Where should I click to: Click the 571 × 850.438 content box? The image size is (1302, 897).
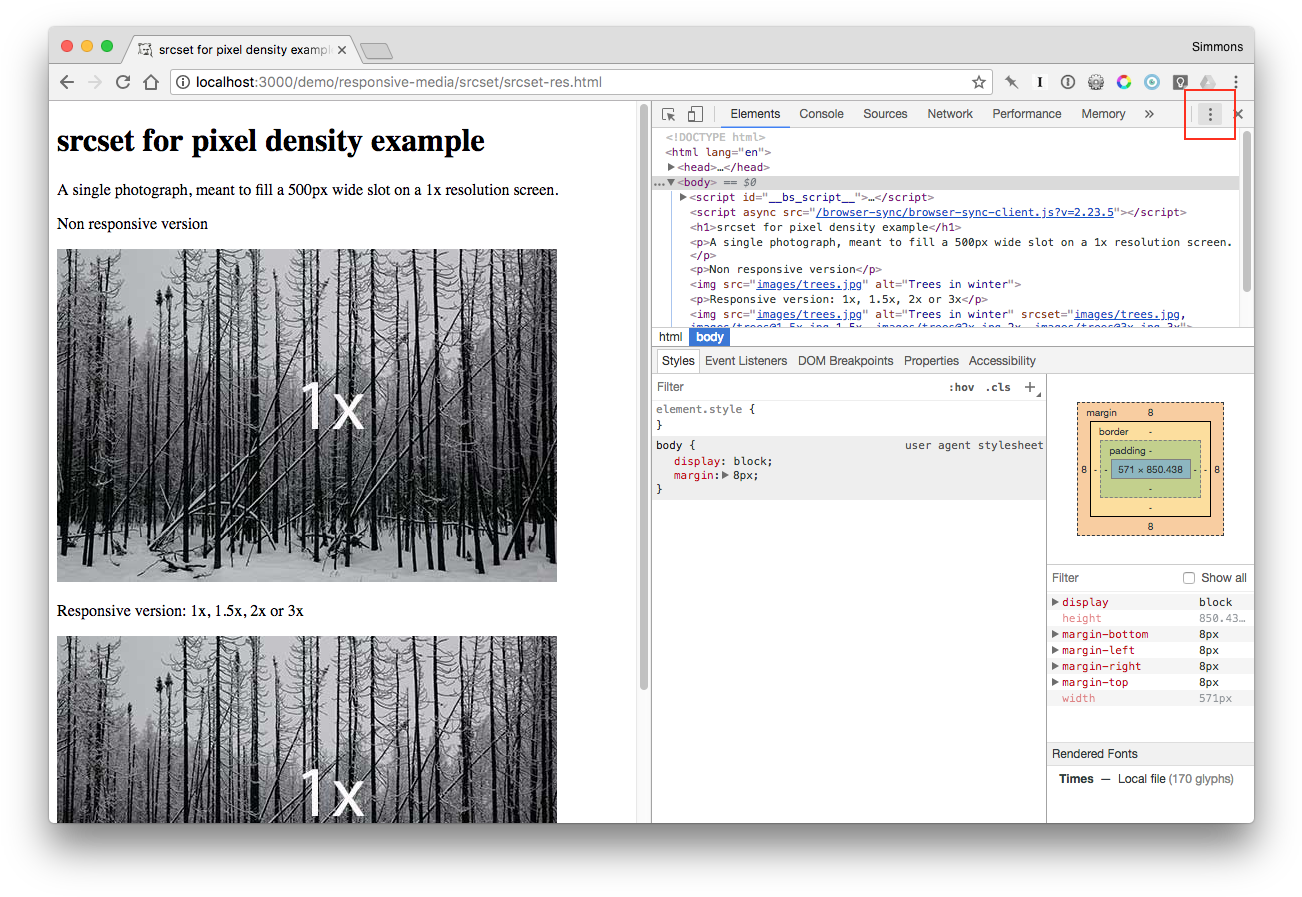coord(1150,469)
